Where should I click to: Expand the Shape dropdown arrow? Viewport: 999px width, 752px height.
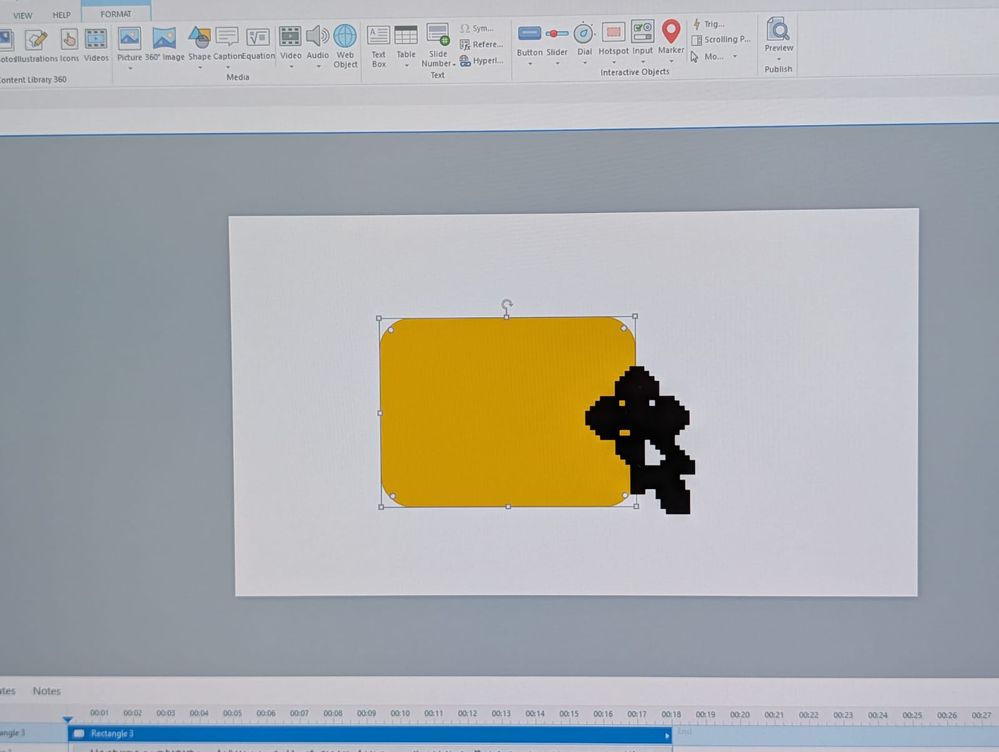click(199, 68)
